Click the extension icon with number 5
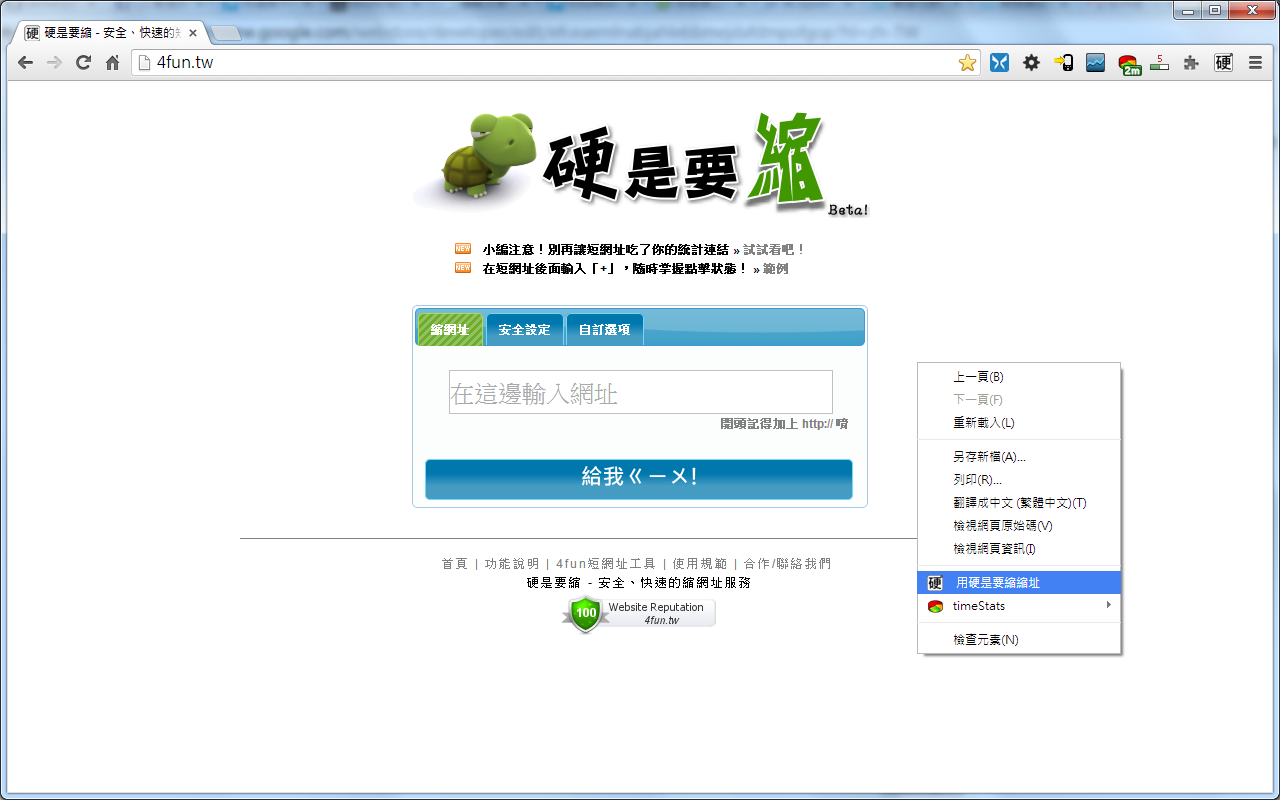1280x800 pixels. [x=1159, y=63]
